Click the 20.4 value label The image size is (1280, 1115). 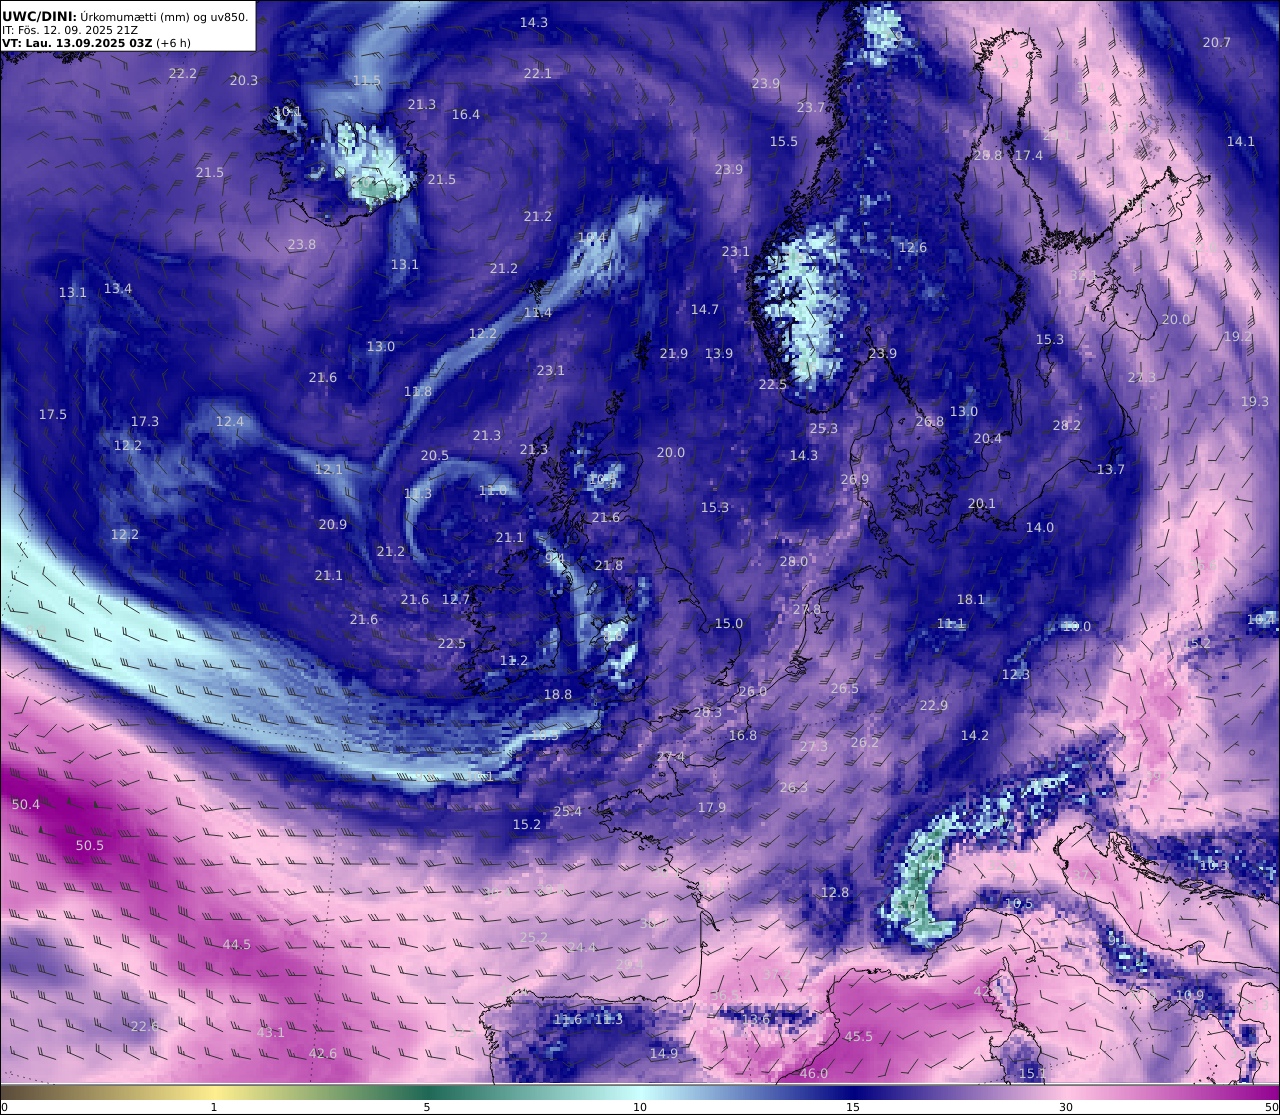(987, 438)
